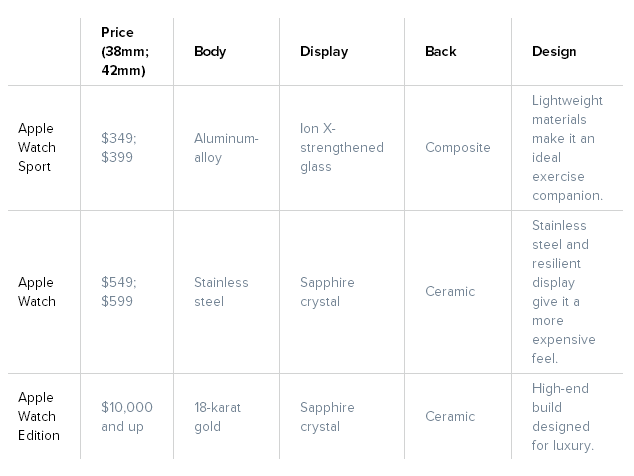Viewport: 634px width, 476px height.
Task: Select the Composite back cell
Action: point(458,148)
